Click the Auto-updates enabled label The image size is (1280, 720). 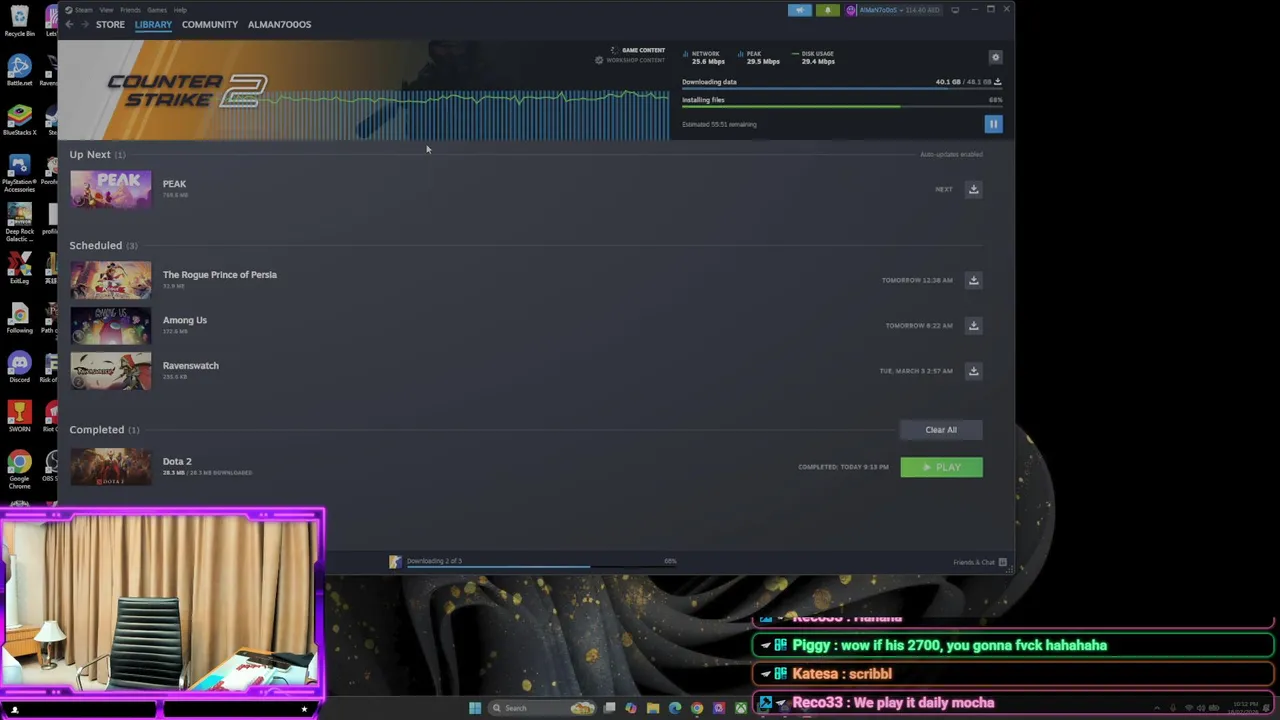click(951, 155)
